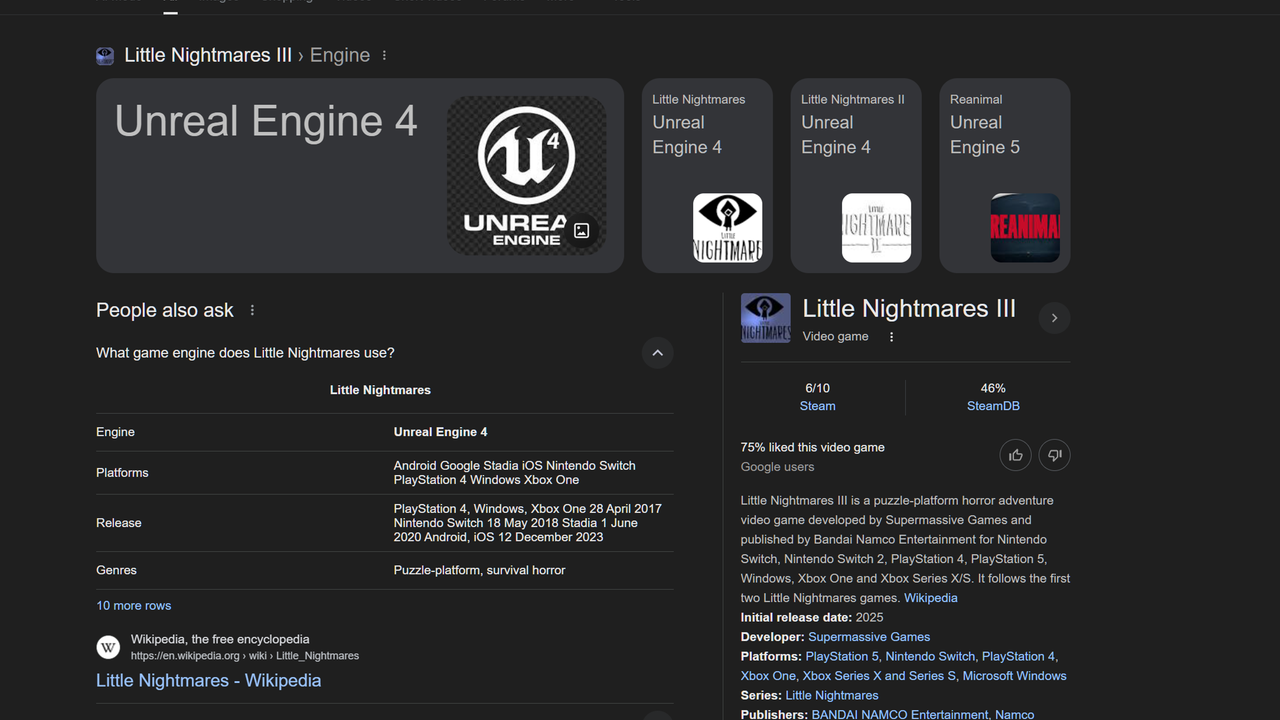Click the Little Nightmares III favicon in breadcrumb

tap(105, 56)
